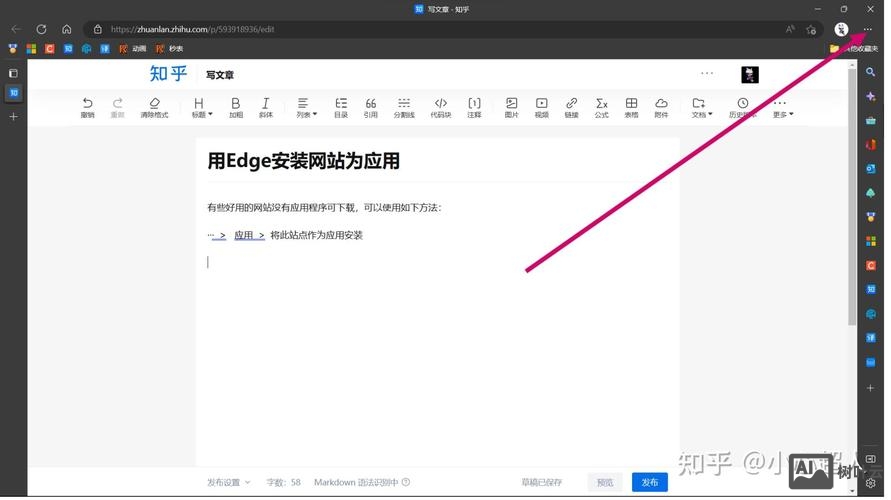Click the scrollbar down arrow
Screen dimensions: 891x500
[x=852, y=491]
